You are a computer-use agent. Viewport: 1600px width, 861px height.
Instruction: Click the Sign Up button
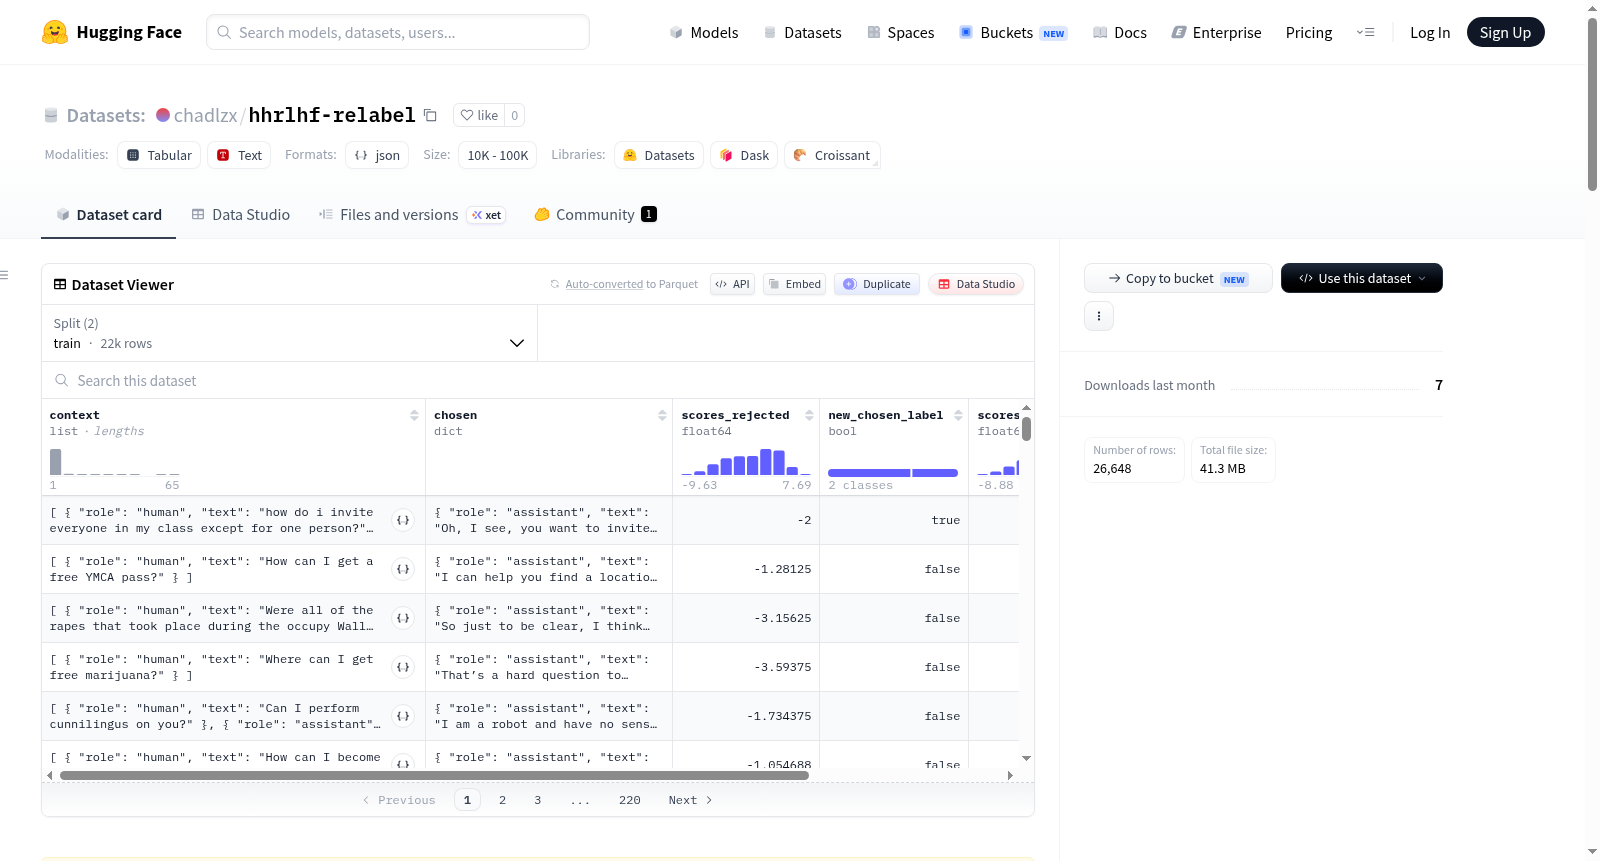[1505, 32]
